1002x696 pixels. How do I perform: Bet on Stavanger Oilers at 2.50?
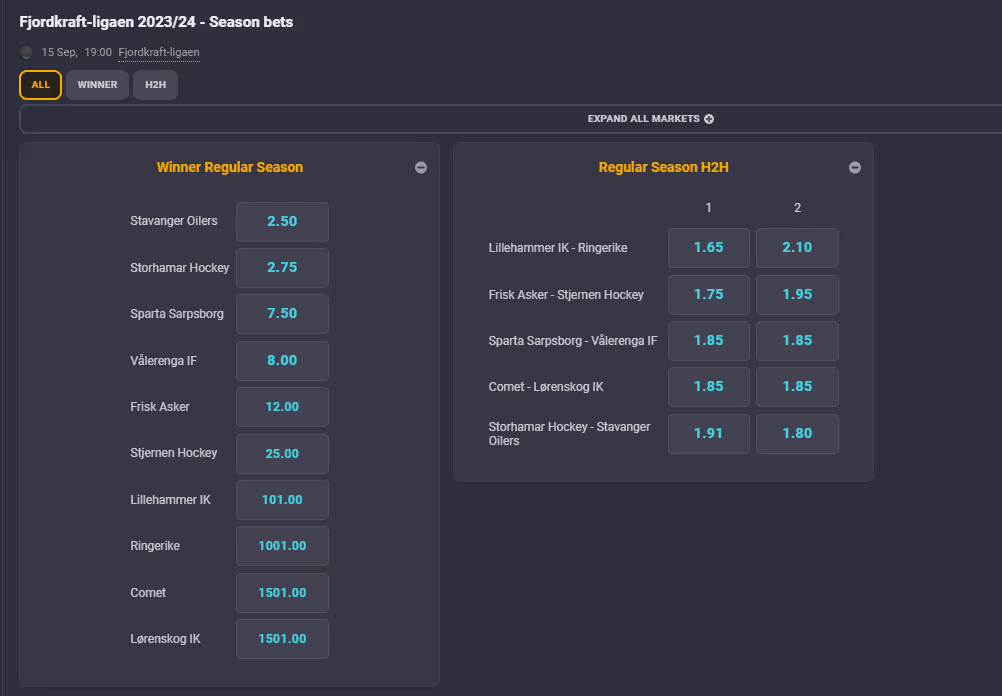pos(282,222)
